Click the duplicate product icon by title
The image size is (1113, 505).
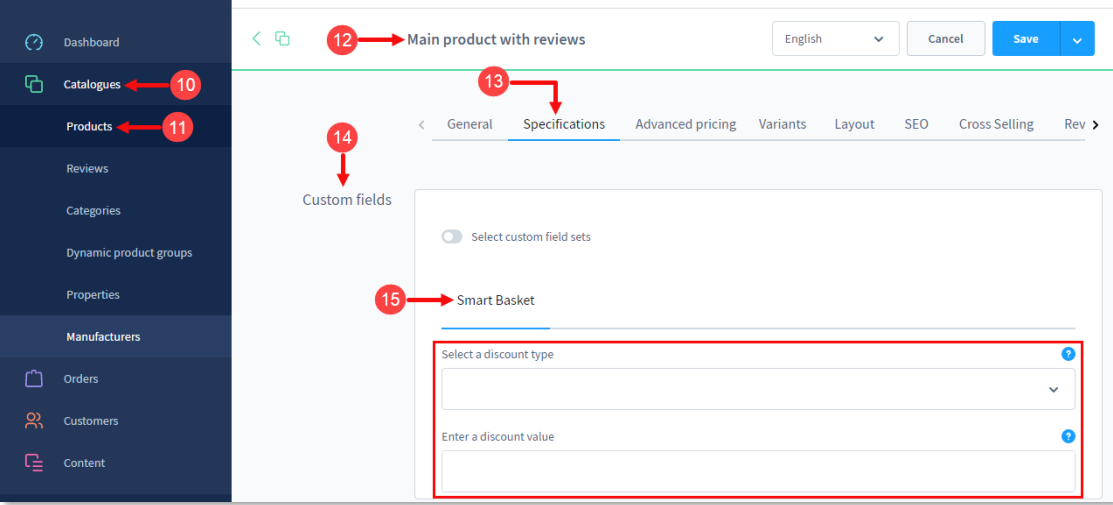(x=283, y=38)
